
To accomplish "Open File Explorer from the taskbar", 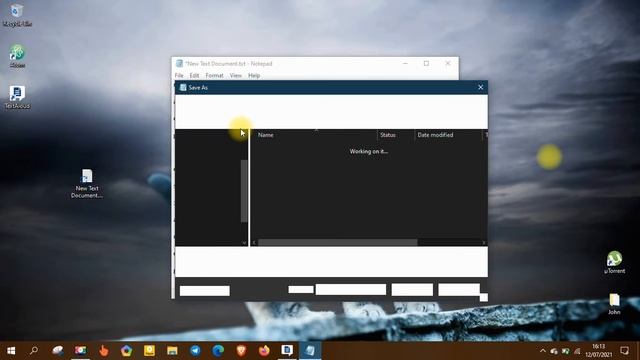I will (x=172, y=351).
